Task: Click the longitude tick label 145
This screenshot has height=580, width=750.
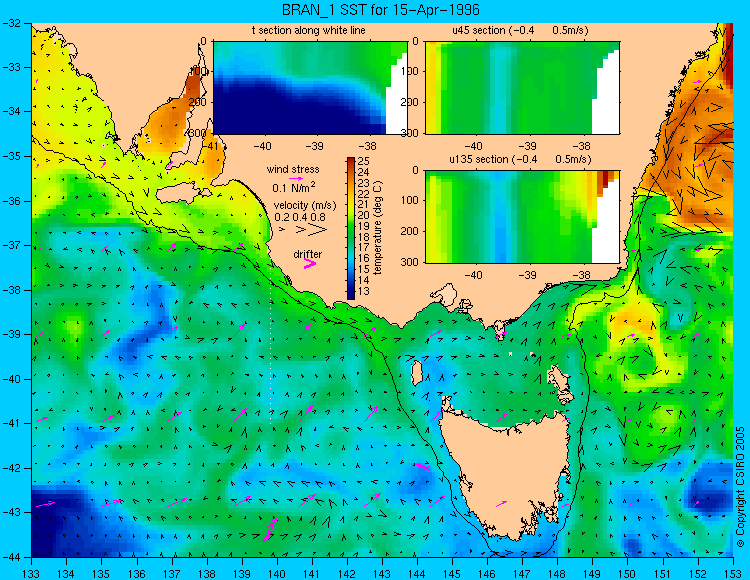Action: (452, 574)
